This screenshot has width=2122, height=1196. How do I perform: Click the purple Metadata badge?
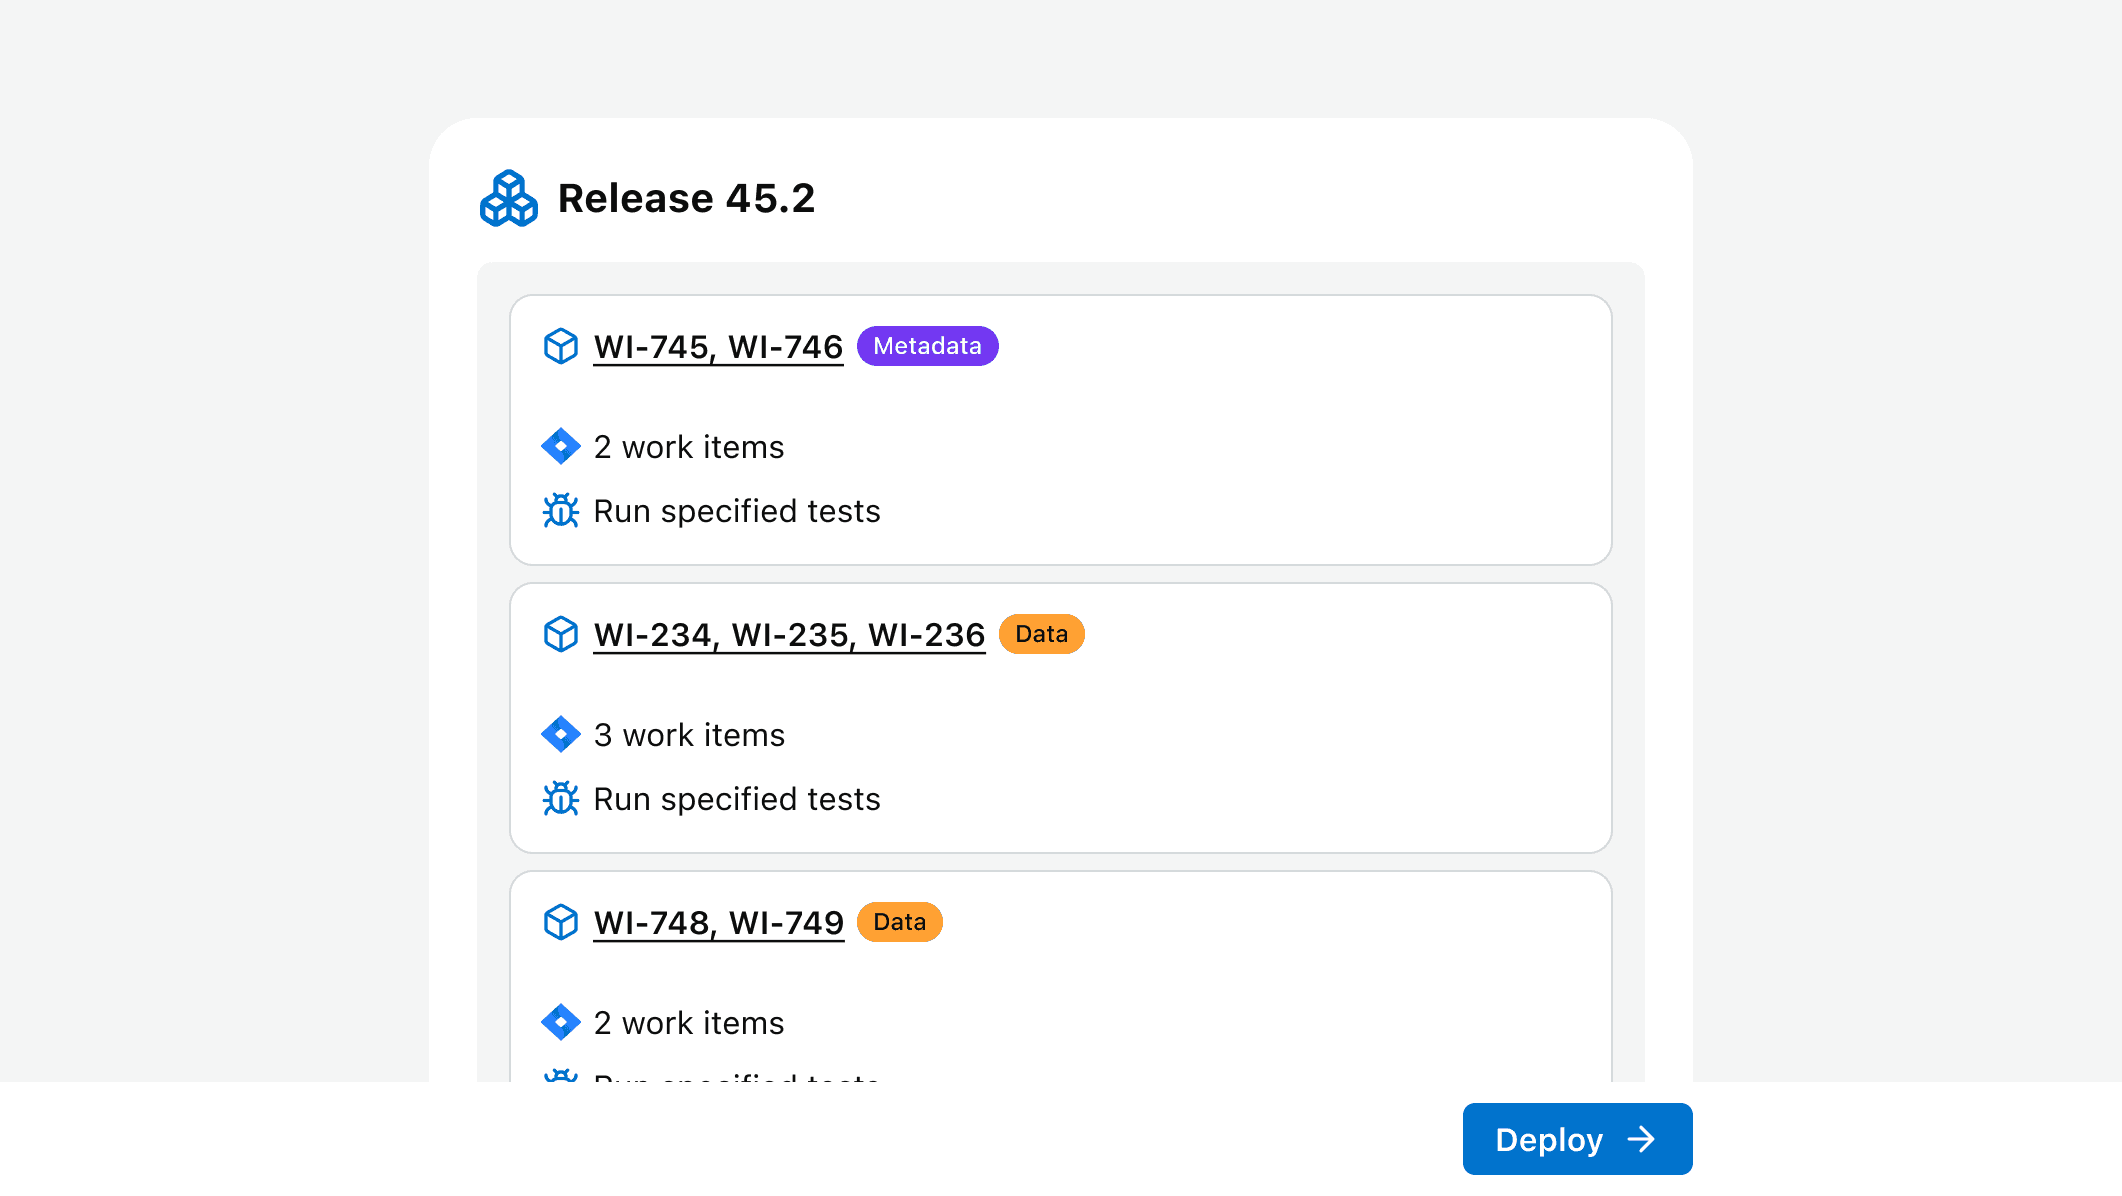click(x=927, y=346)
